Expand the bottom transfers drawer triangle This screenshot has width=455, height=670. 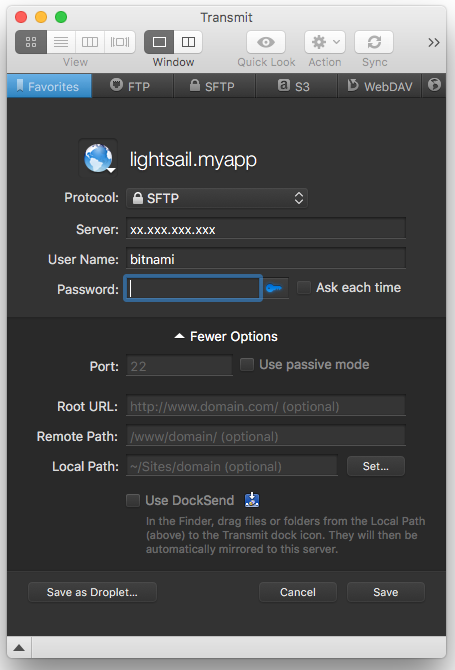[x=19, y=647]
